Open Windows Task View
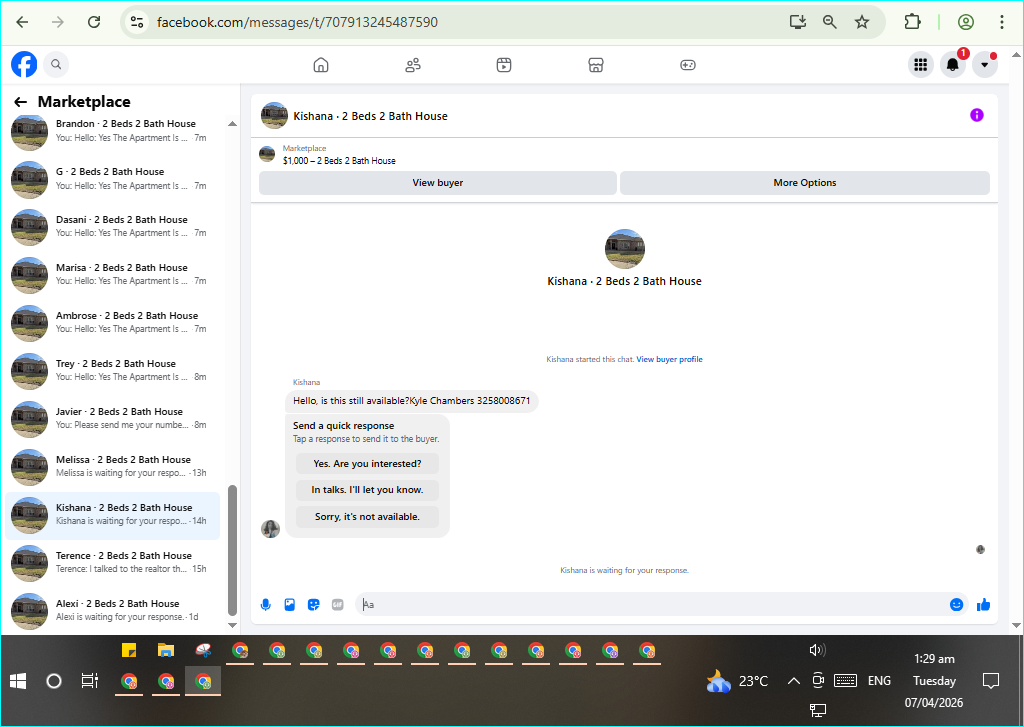The image size is (1024, 727). coord(89,681)
